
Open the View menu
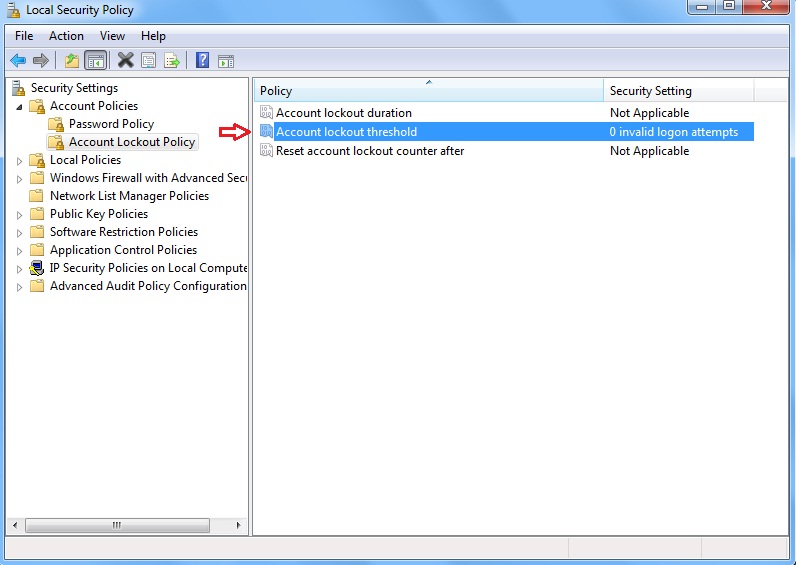pyautogui.click(x=112, y=36)
